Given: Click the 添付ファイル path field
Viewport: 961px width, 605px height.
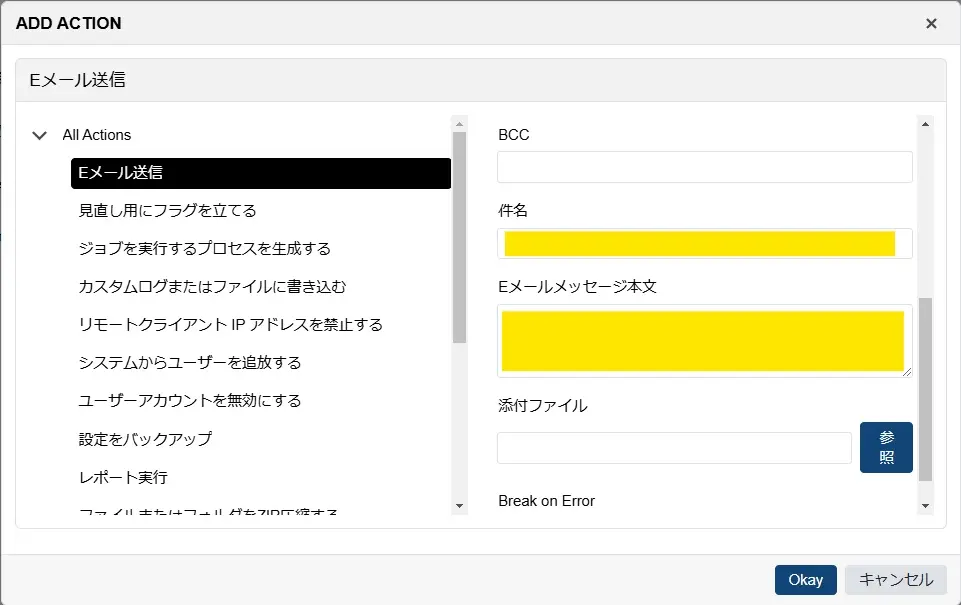Looking at the screenshot, I should click(674, 447).
